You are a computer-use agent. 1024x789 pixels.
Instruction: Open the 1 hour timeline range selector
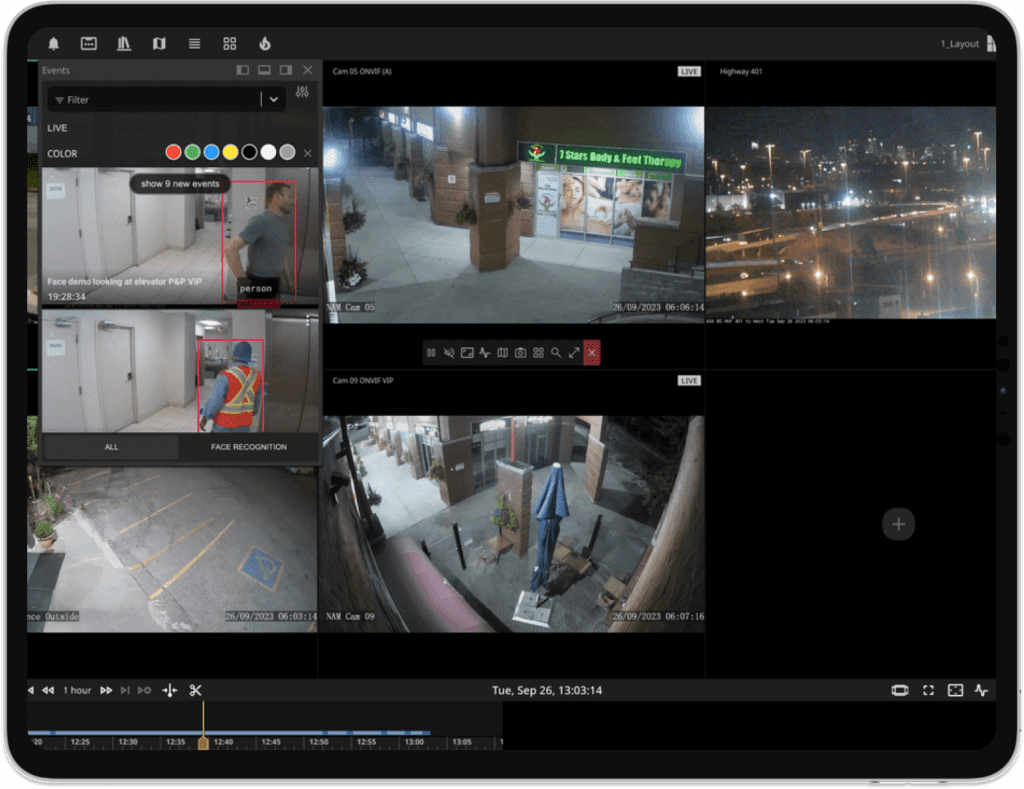click(77, 690)
